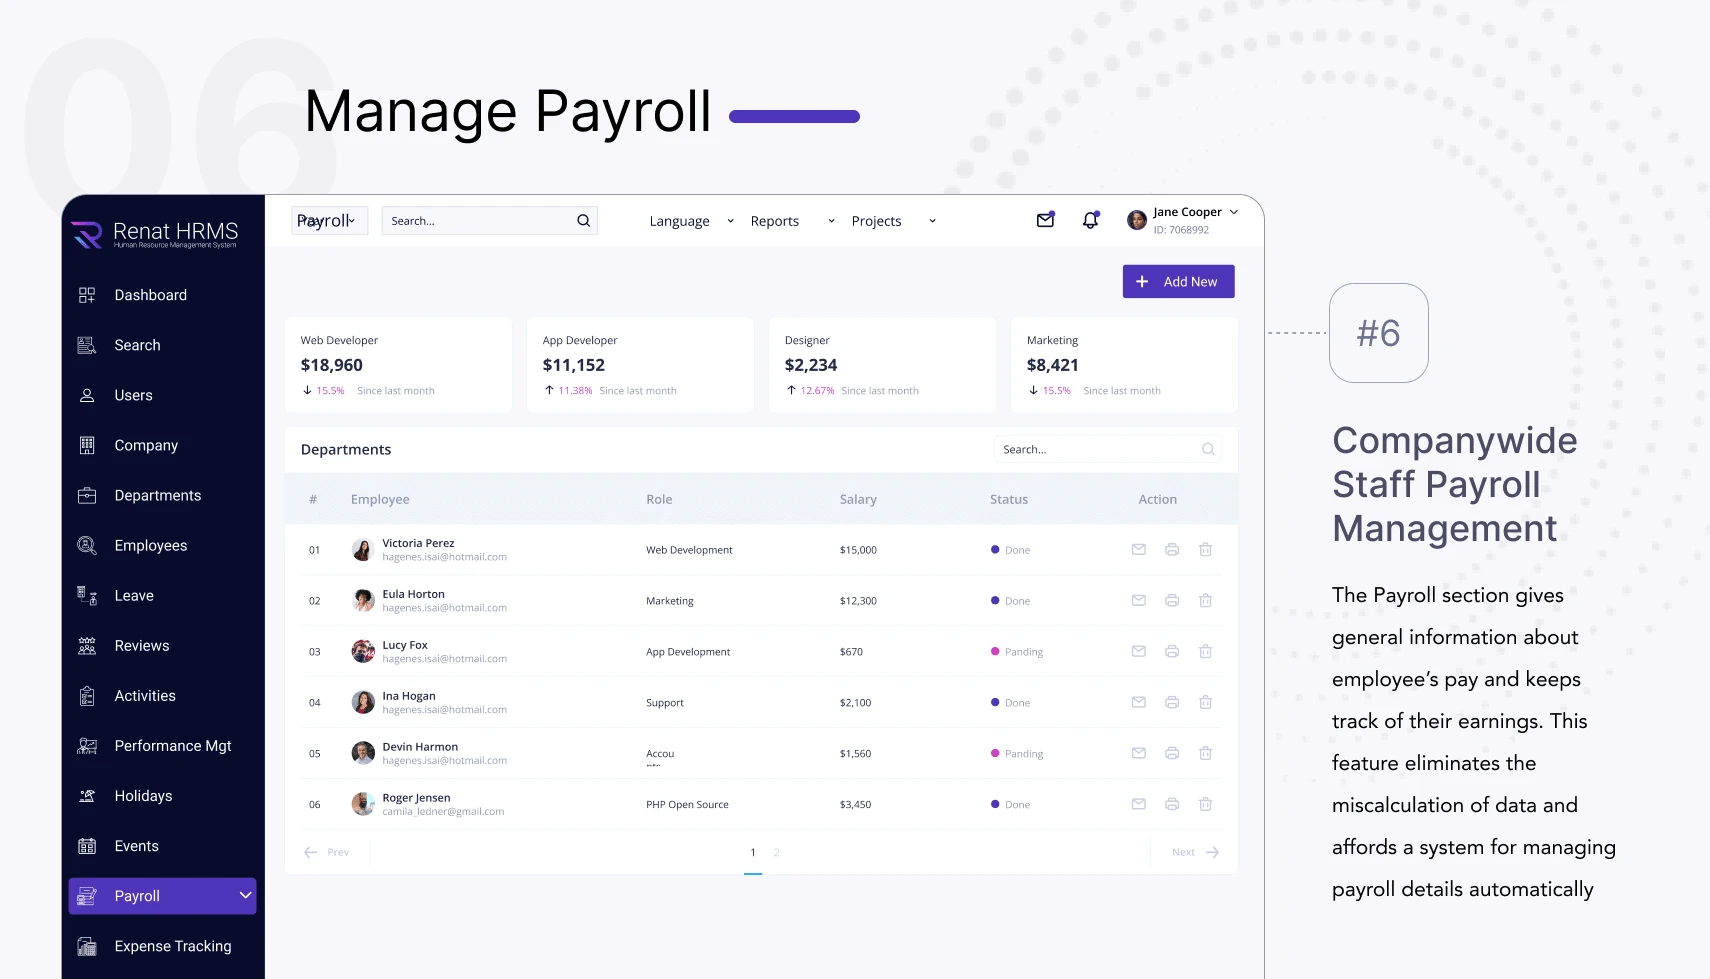
Task: Click the Renat HRMS logo
Action: click(x=155, y=234)
